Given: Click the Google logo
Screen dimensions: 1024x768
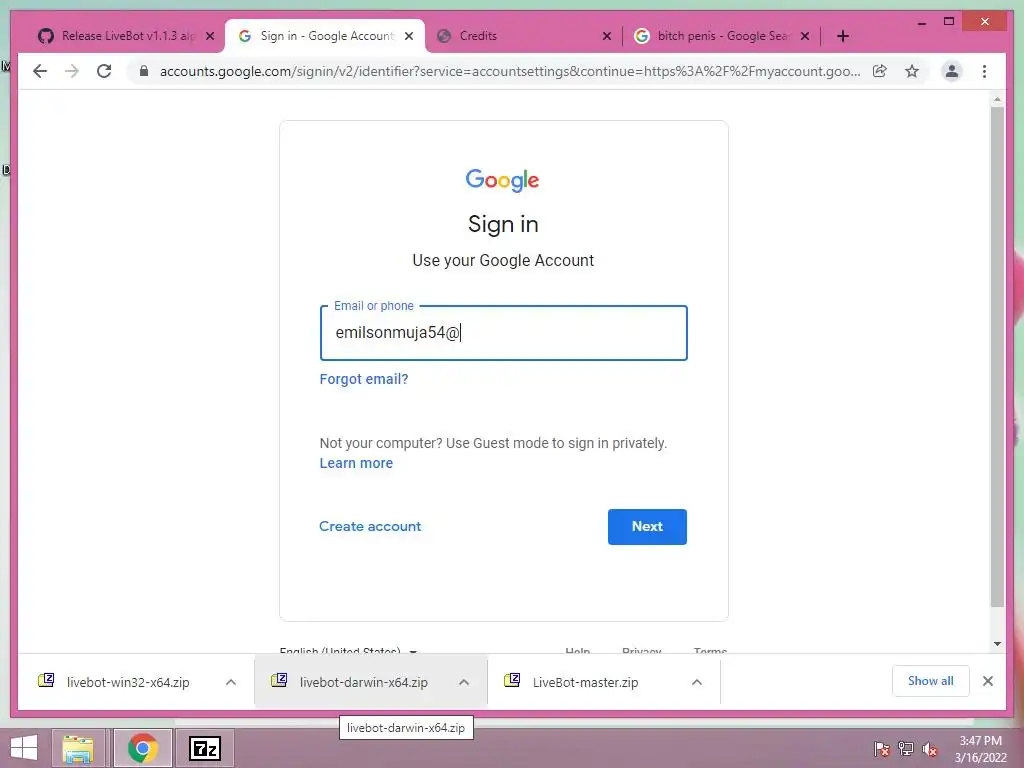Looking at the screenshot, I should (503, 180).
